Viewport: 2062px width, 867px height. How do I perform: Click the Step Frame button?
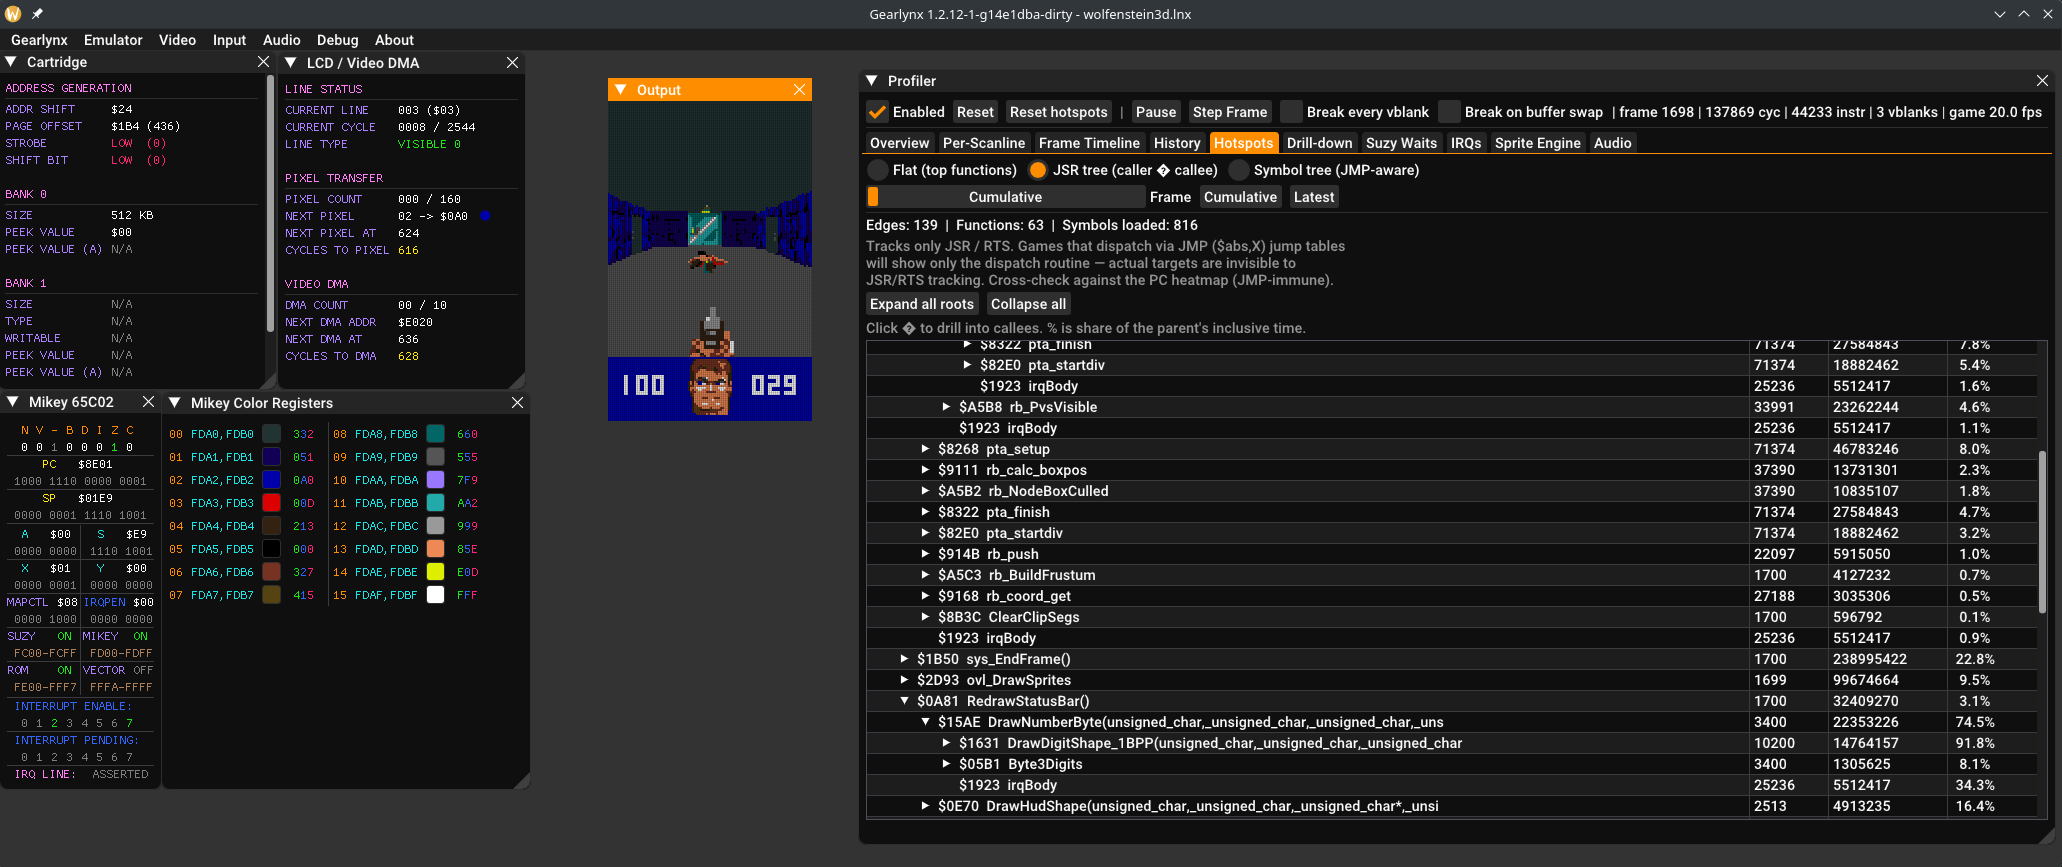click(1230, 112)
